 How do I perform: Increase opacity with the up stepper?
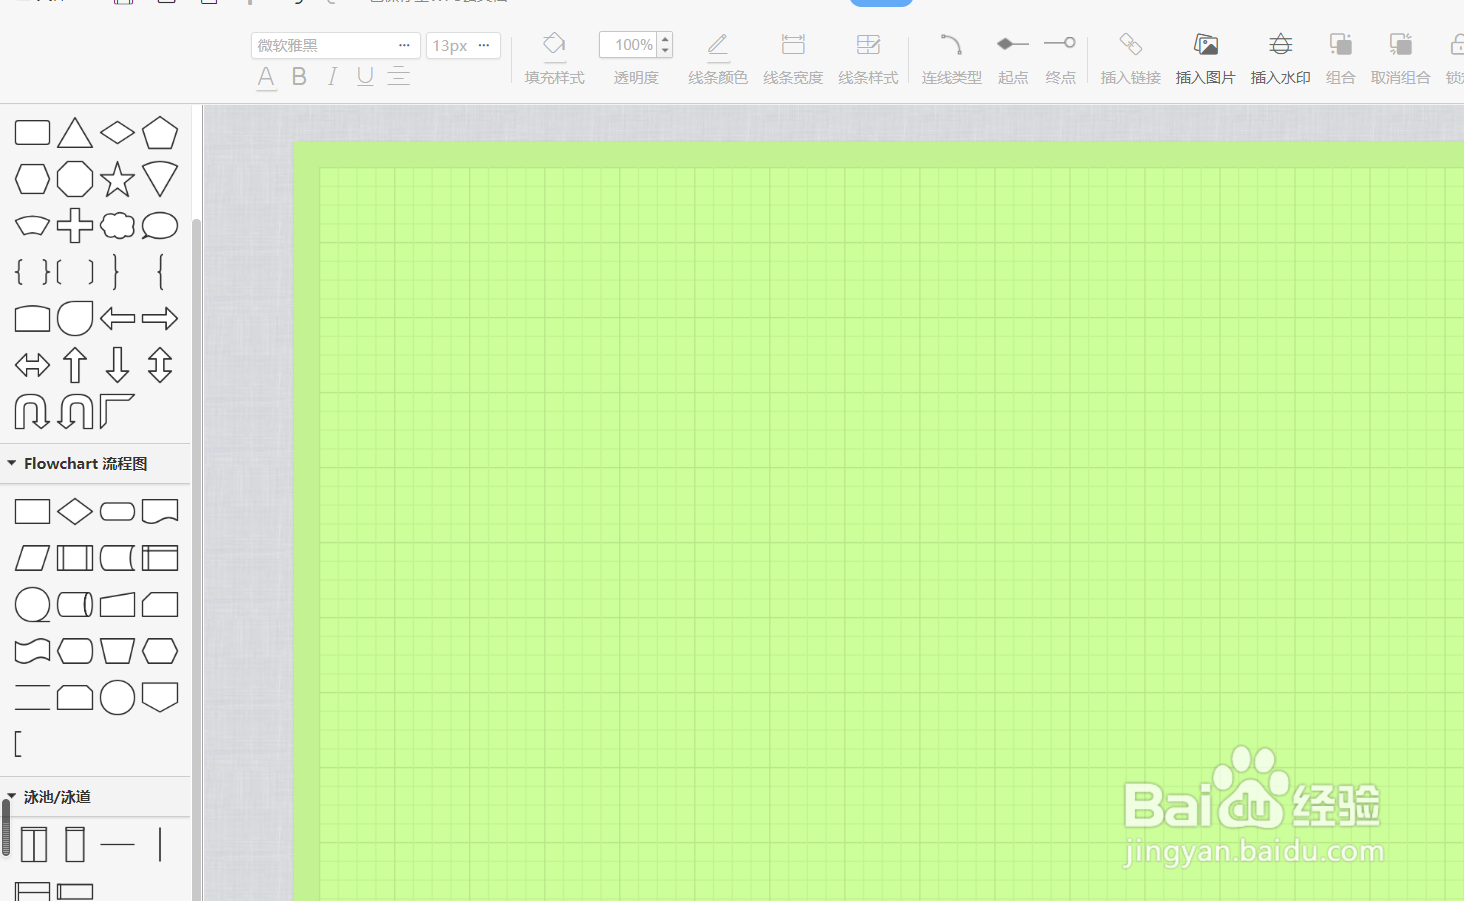coord(665,39)
